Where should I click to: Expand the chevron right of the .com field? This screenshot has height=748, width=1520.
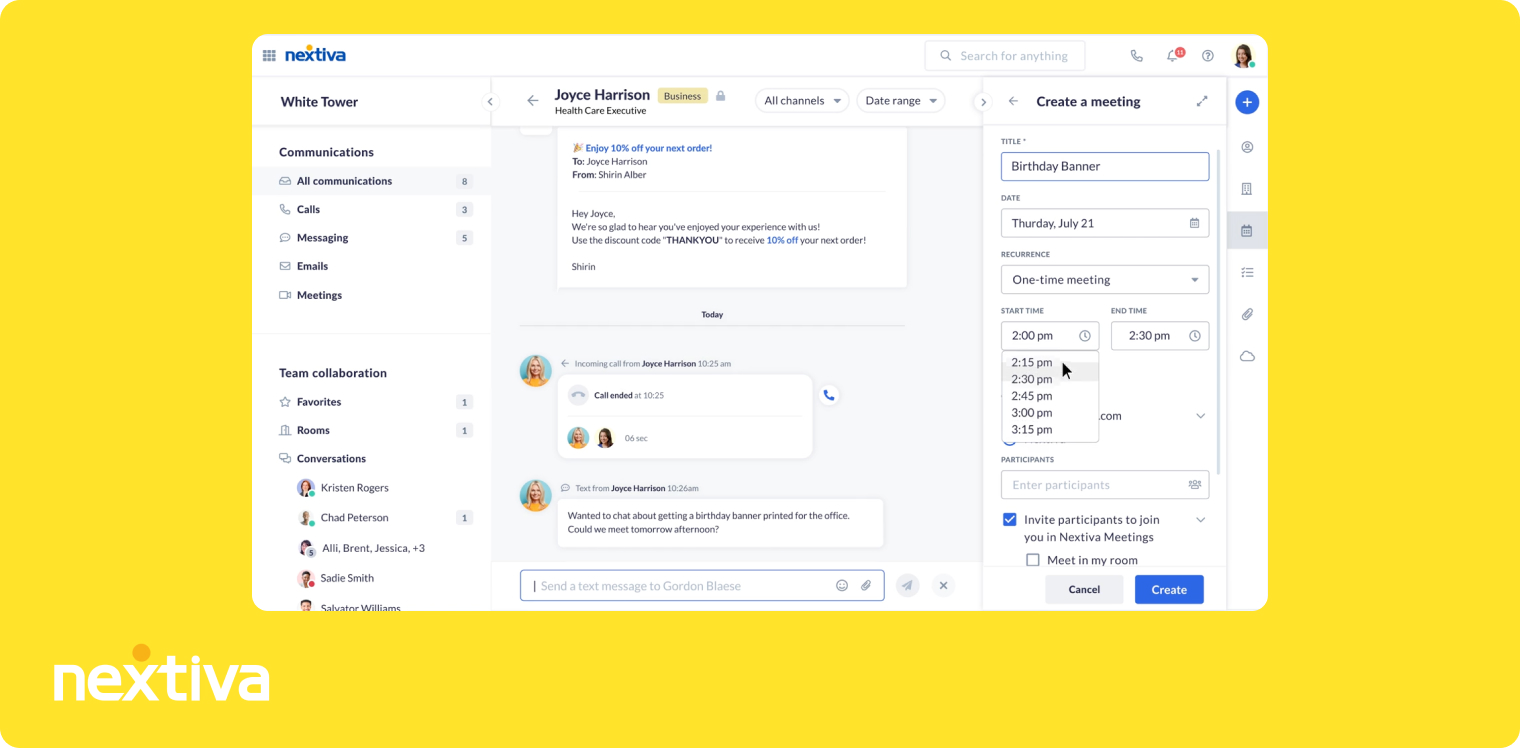[x=1201, y=416]
